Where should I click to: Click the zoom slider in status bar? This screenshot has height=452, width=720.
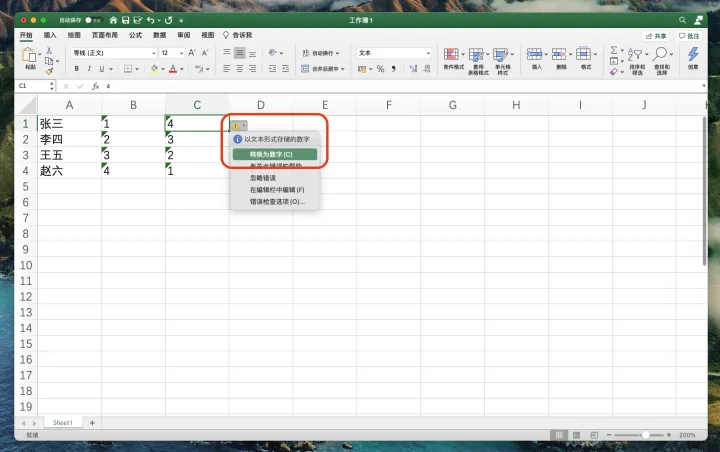pos(645,435)
